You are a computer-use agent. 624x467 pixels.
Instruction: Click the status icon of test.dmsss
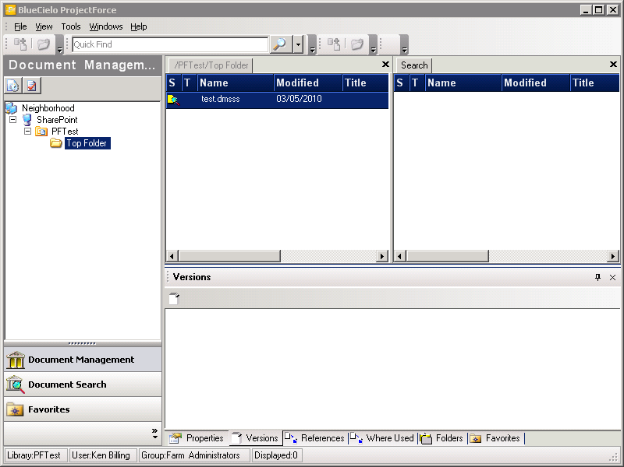click(174, 100)
